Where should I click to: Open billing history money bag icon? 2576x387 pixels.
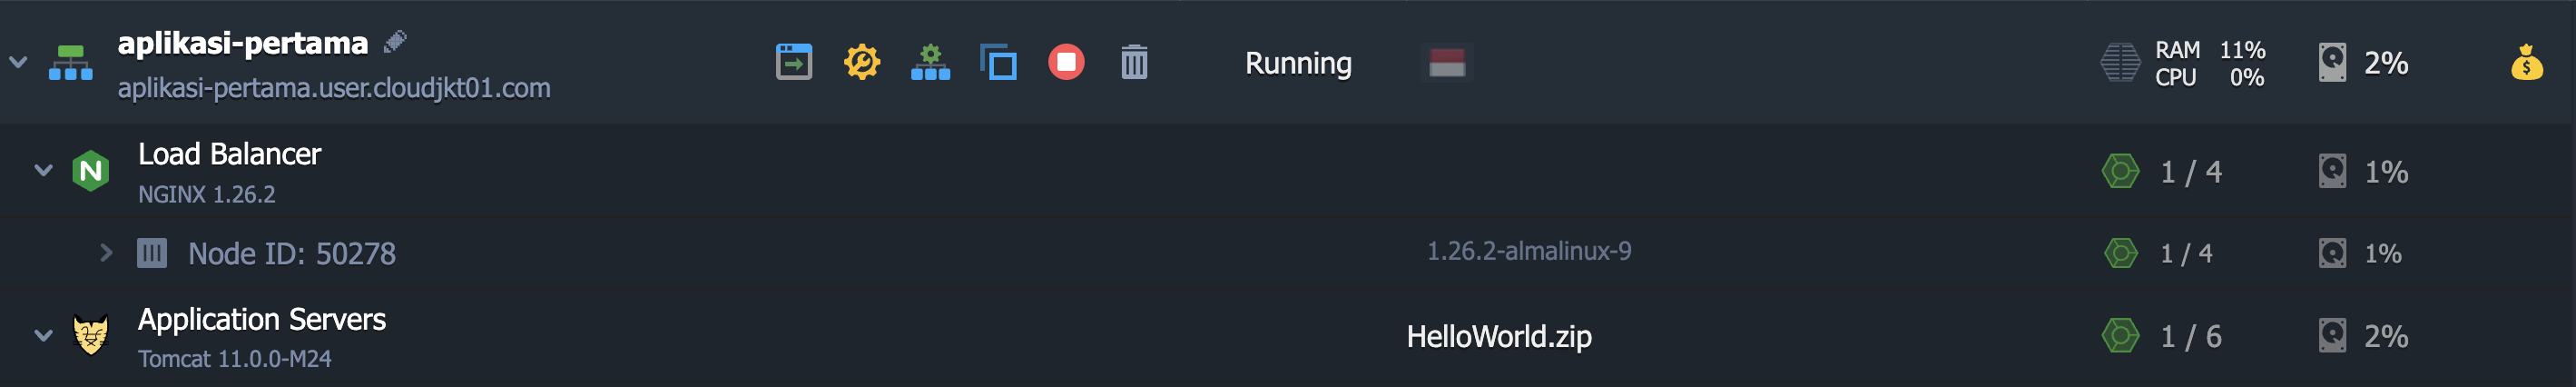tap(2527, 62)
